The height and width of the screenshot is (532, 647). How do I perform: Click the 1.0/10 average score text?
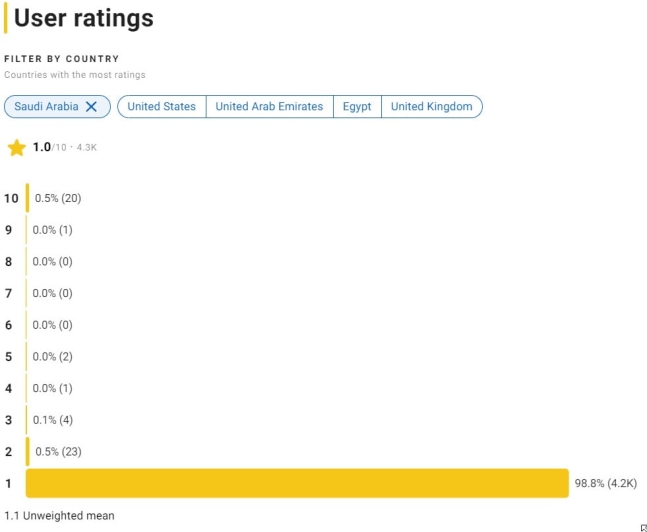coord(50,147)
